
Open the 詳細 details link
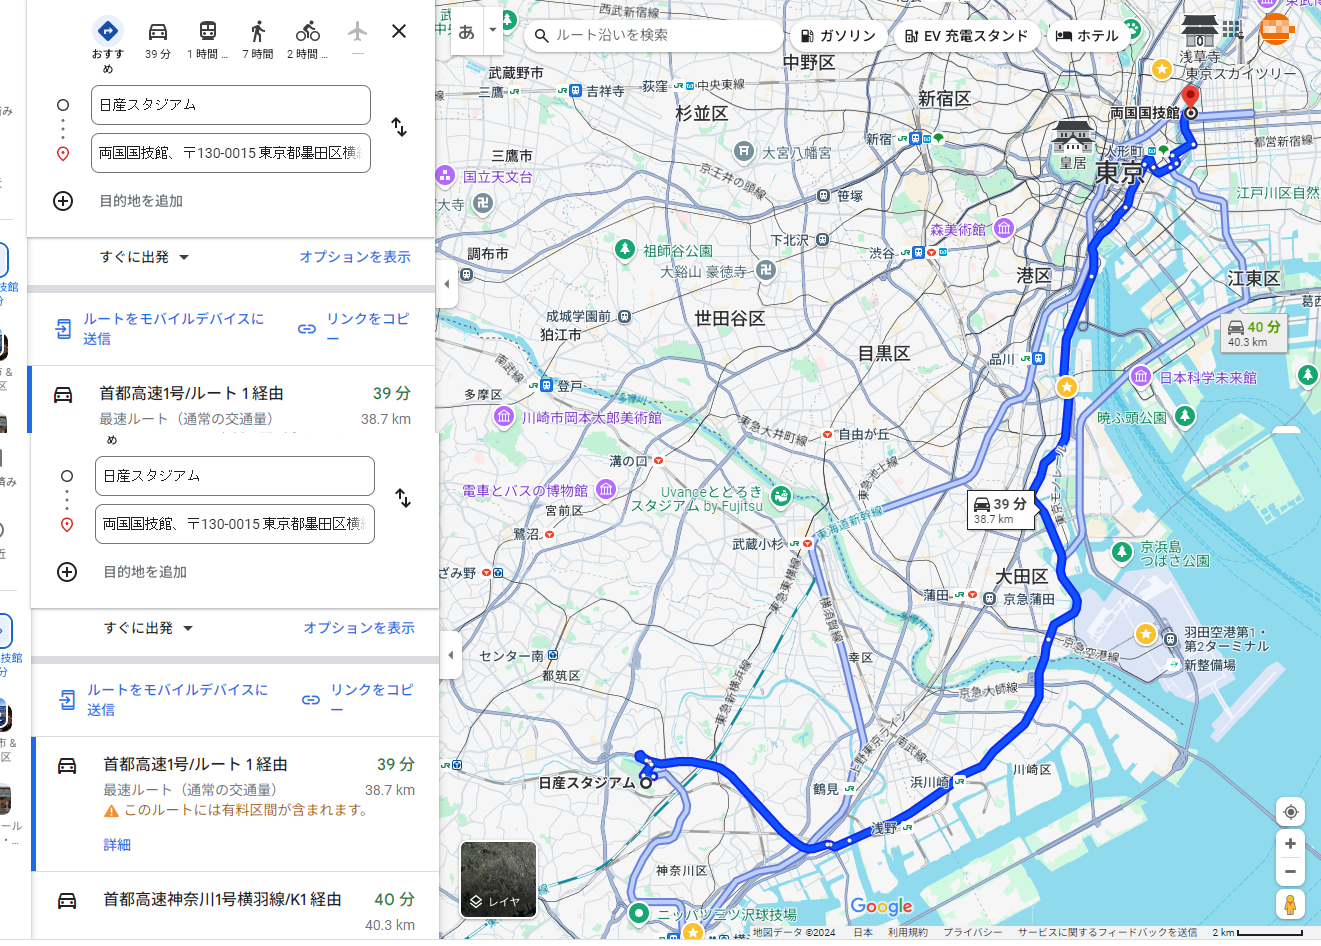[x=117, y=845]
